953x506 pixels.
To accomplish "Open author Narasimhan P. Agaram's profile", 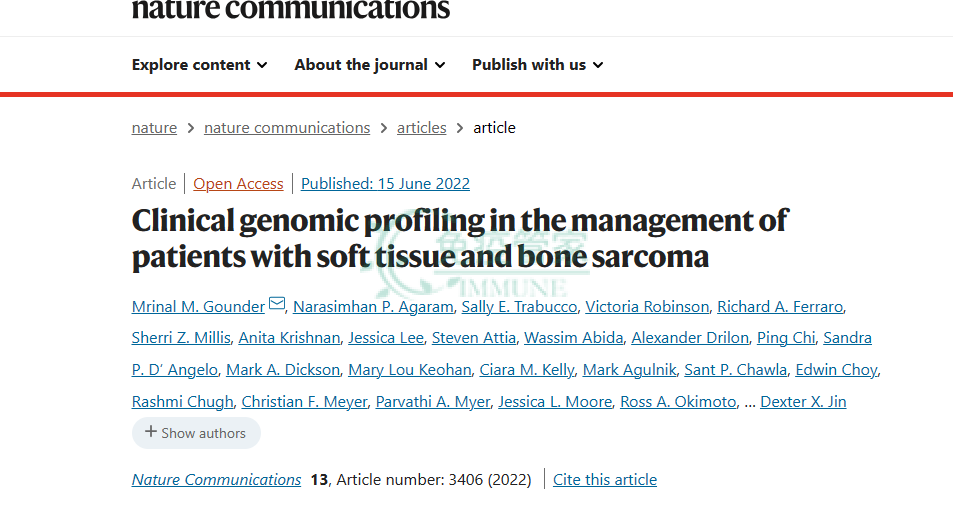I will click(x=373, y=307).
